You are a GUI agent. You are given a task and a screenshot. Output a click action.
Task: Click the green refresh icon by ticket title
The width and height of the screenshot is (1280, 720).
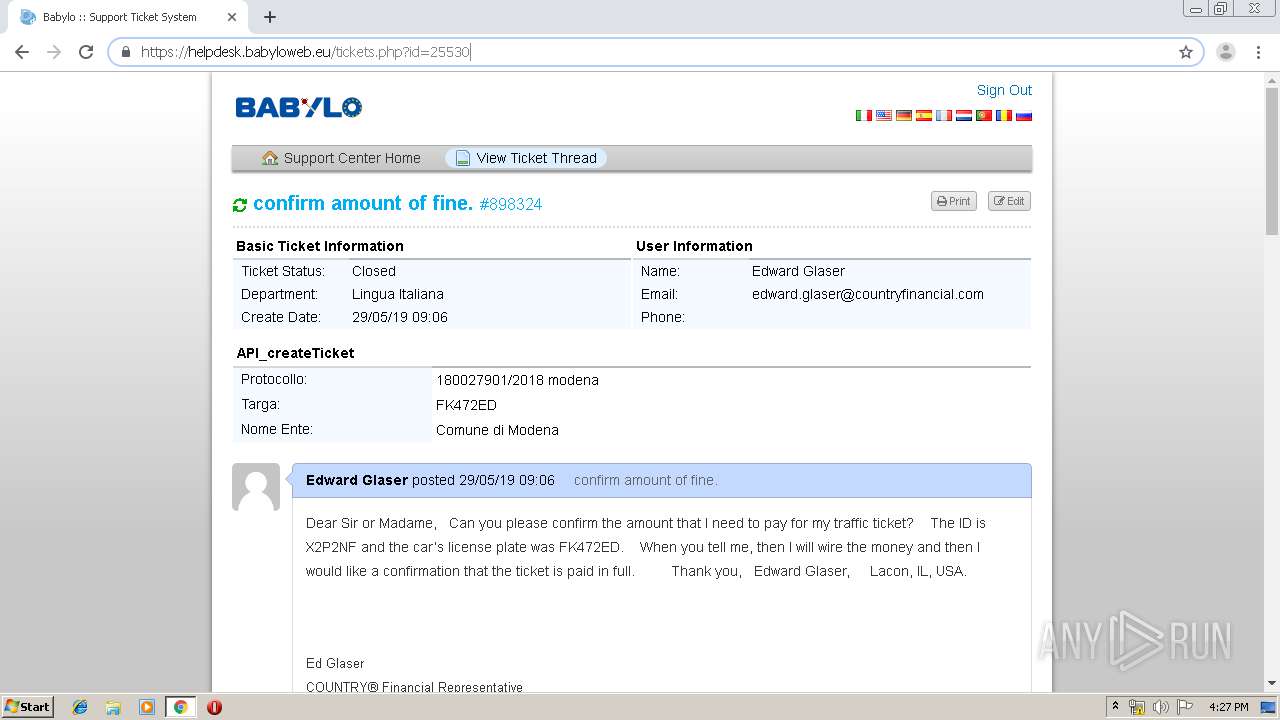point(240,205)
